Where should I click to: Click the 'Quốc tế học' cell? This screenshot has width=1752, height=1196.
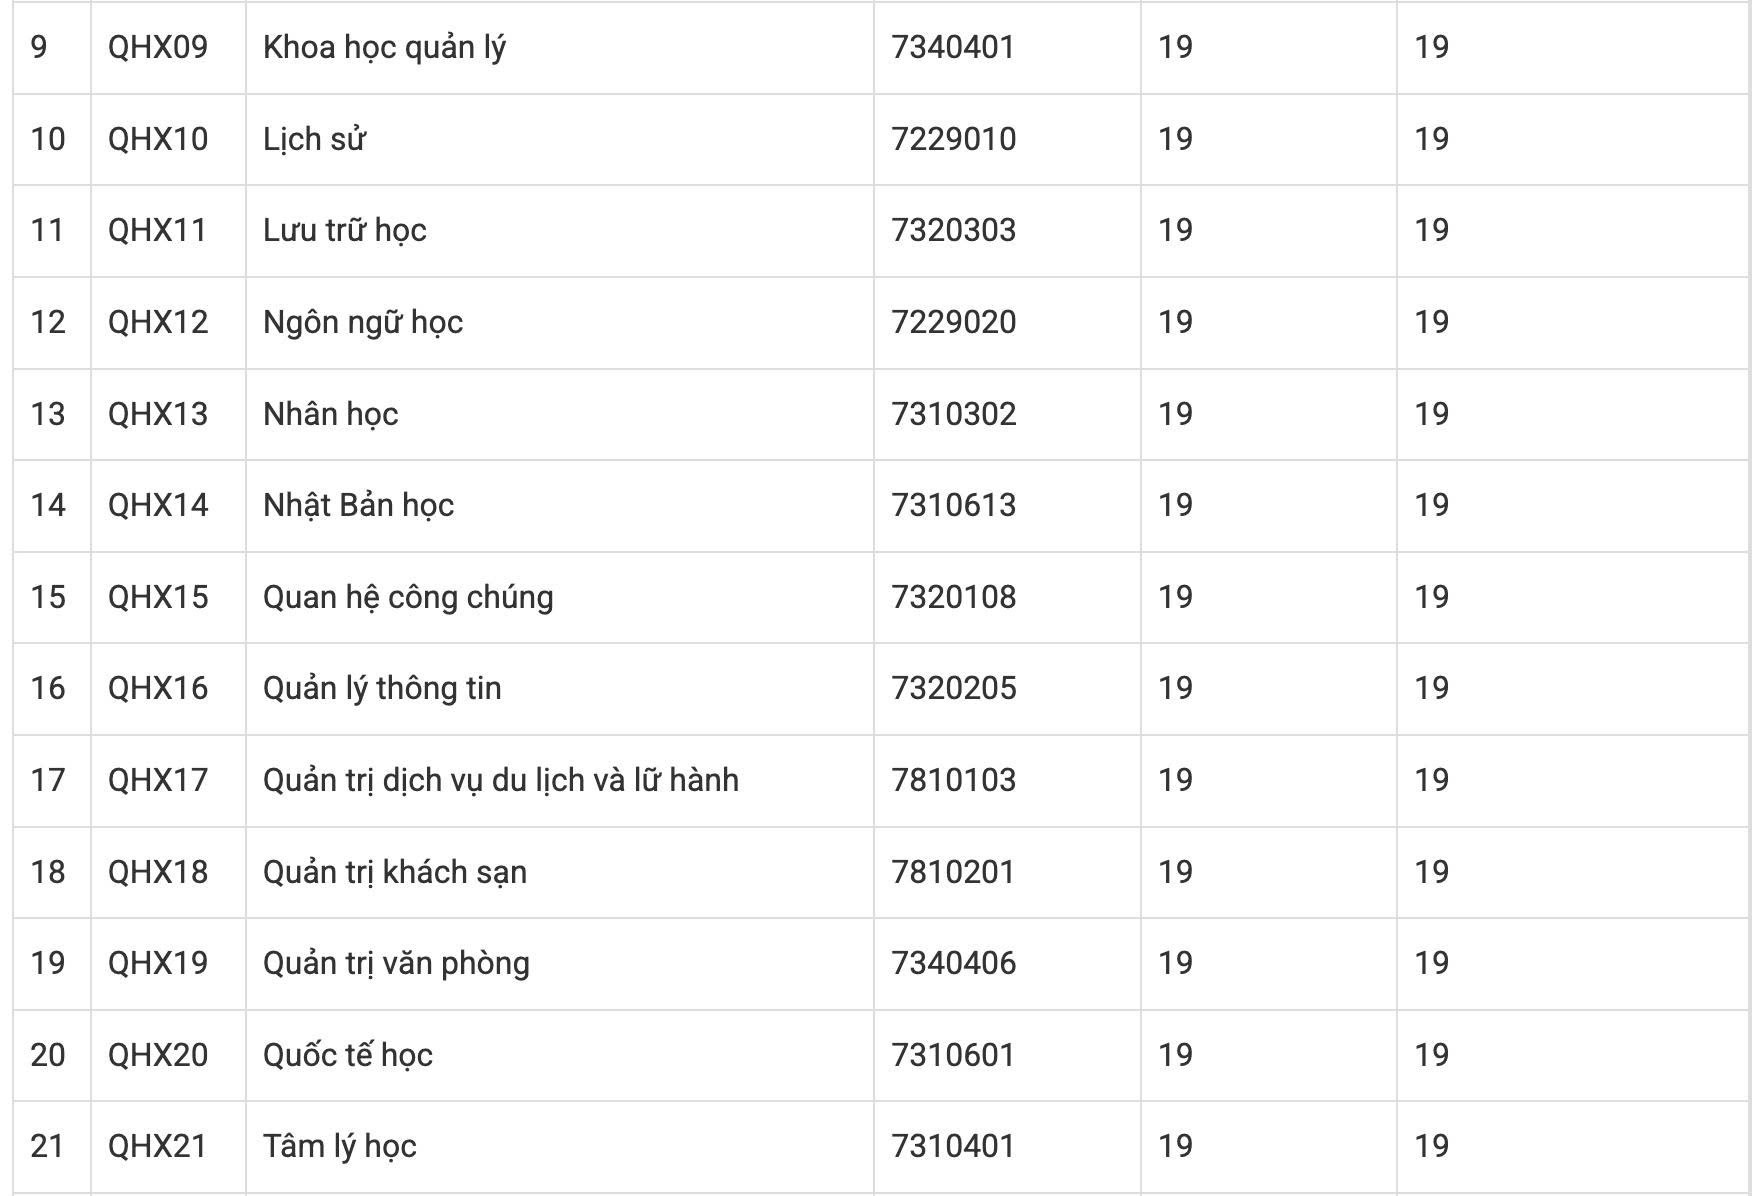point(559,1055)
